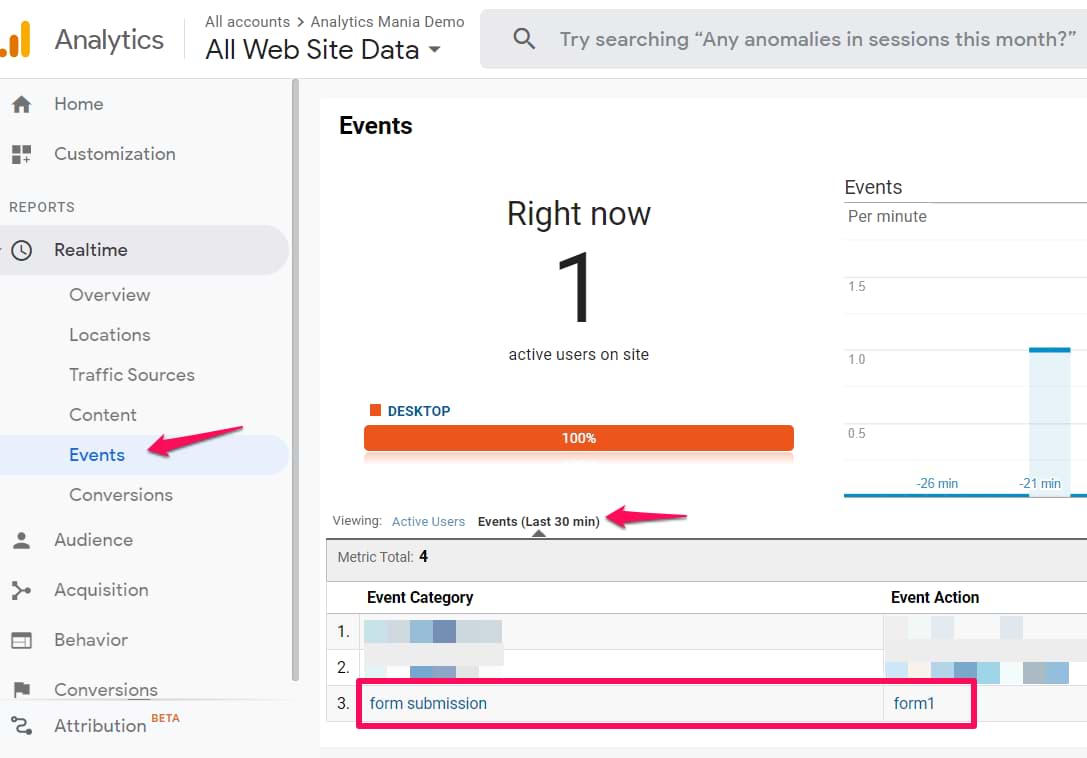Expand the Conversions flag section
Image resolution: width=1087 pixels, height=758 pixels.
click(105, 689)
